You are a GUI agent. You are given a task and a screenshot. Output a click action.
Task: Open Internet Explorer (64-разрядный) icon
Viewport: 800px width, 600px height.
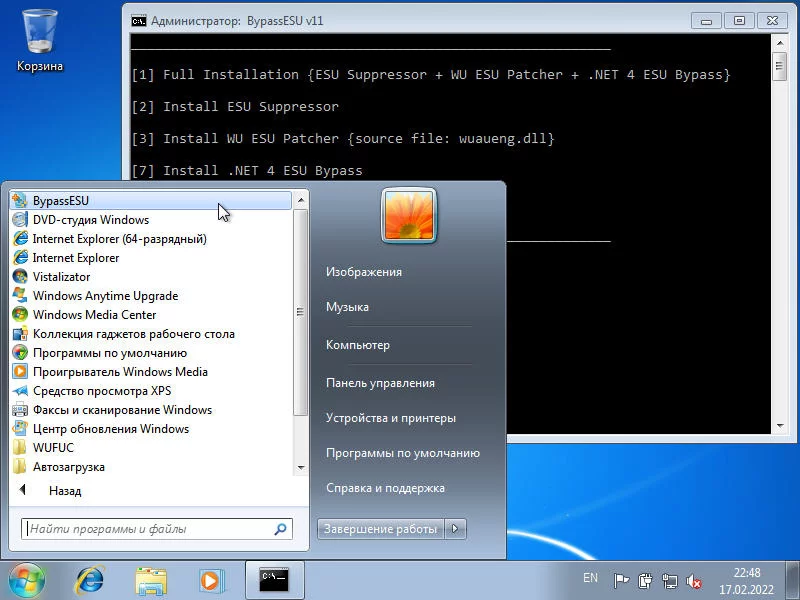click(20, 239)
